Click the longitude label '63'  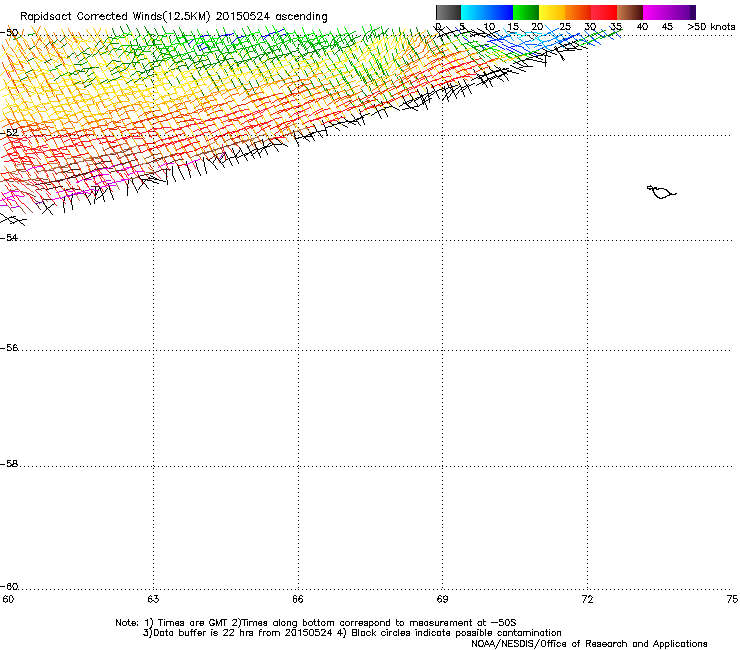[x=153, y=599]
